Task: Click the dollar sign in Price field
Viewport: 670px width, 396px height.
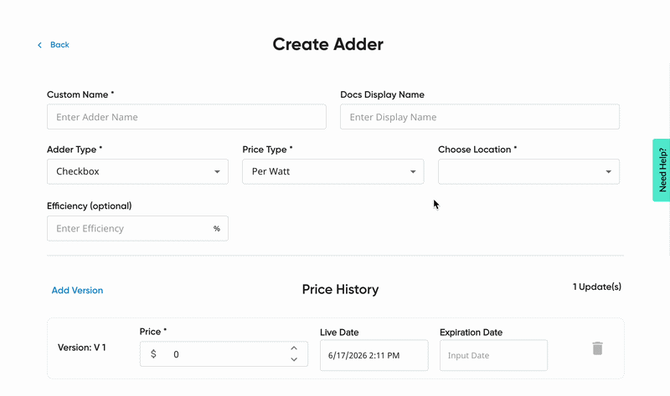Action: tap(153, 354)
